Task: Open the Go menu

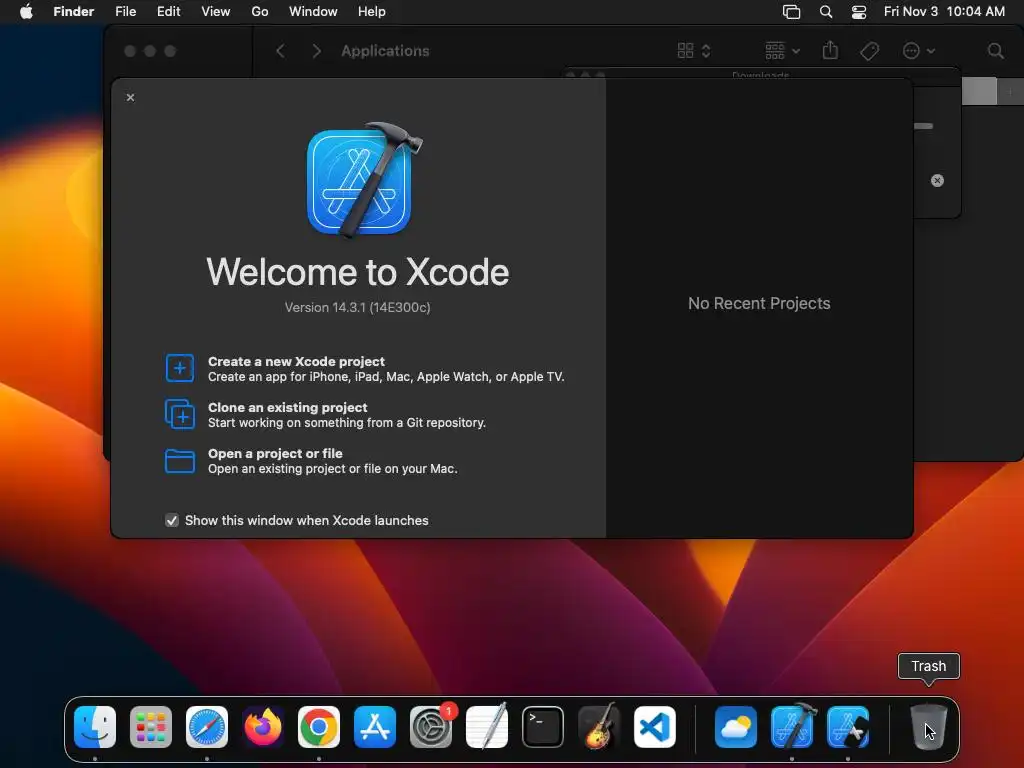Action: pos(260,12)
